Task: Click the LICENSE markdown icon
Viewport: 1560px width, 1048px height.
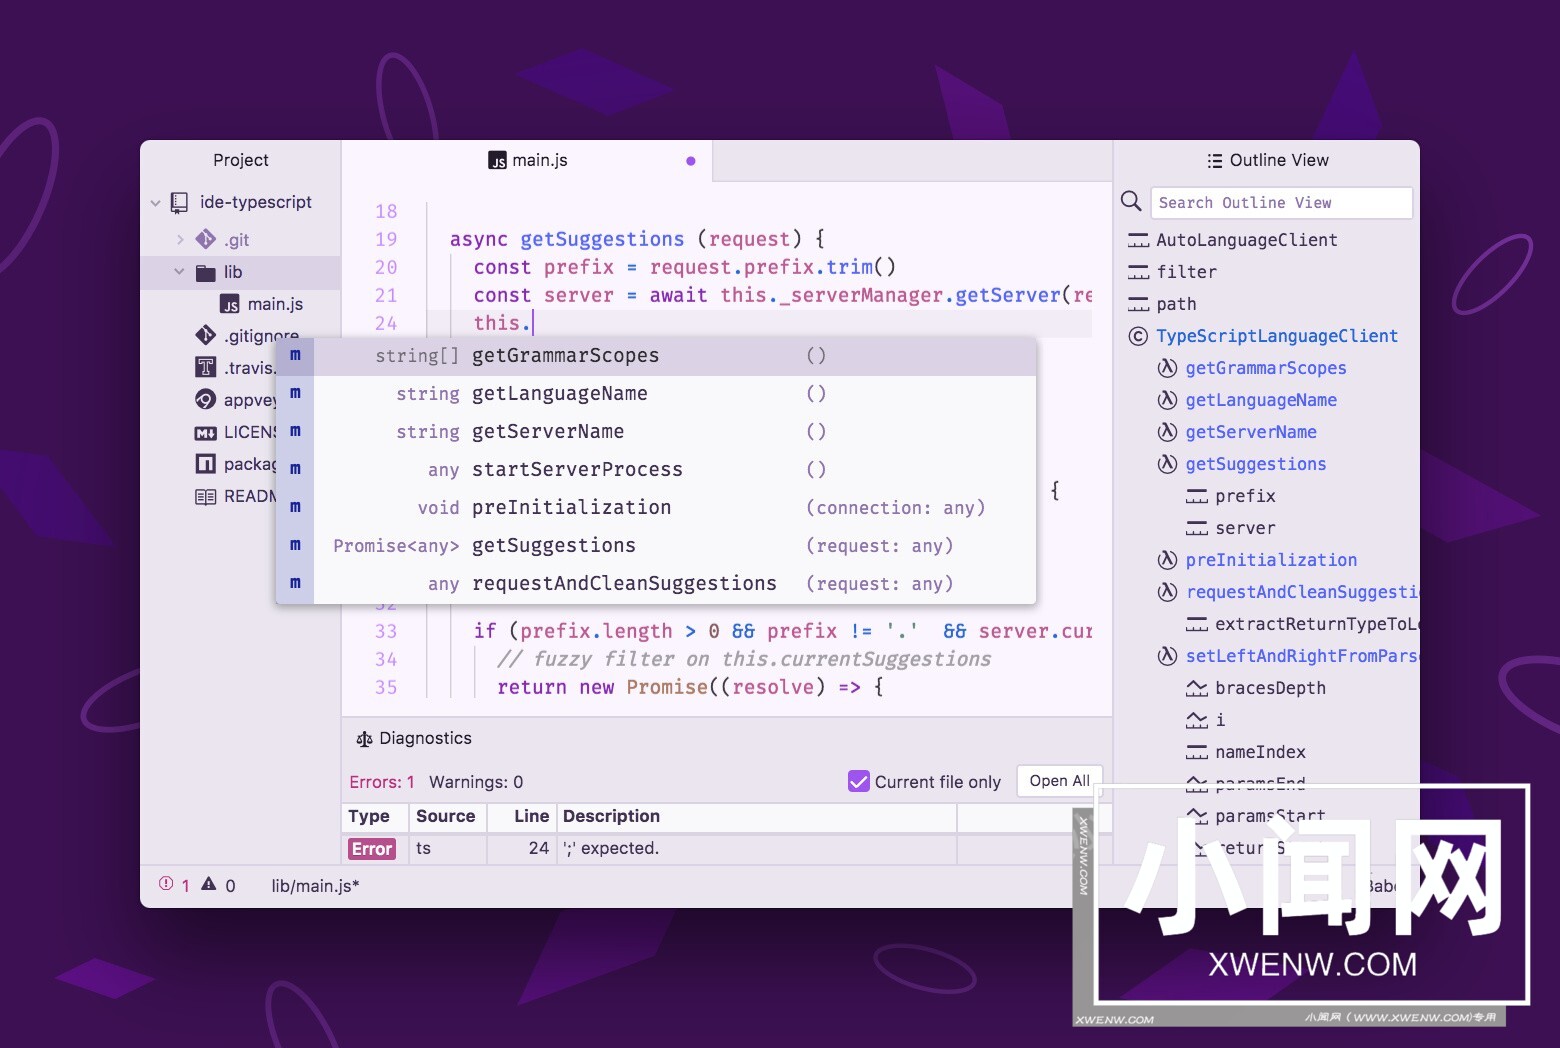Action: [205, 433]
